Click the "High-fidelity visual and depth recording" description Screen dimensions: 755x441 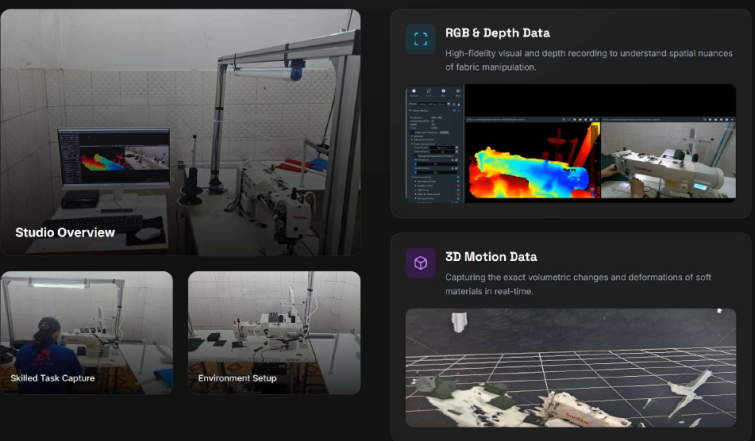tap(589, 60)
